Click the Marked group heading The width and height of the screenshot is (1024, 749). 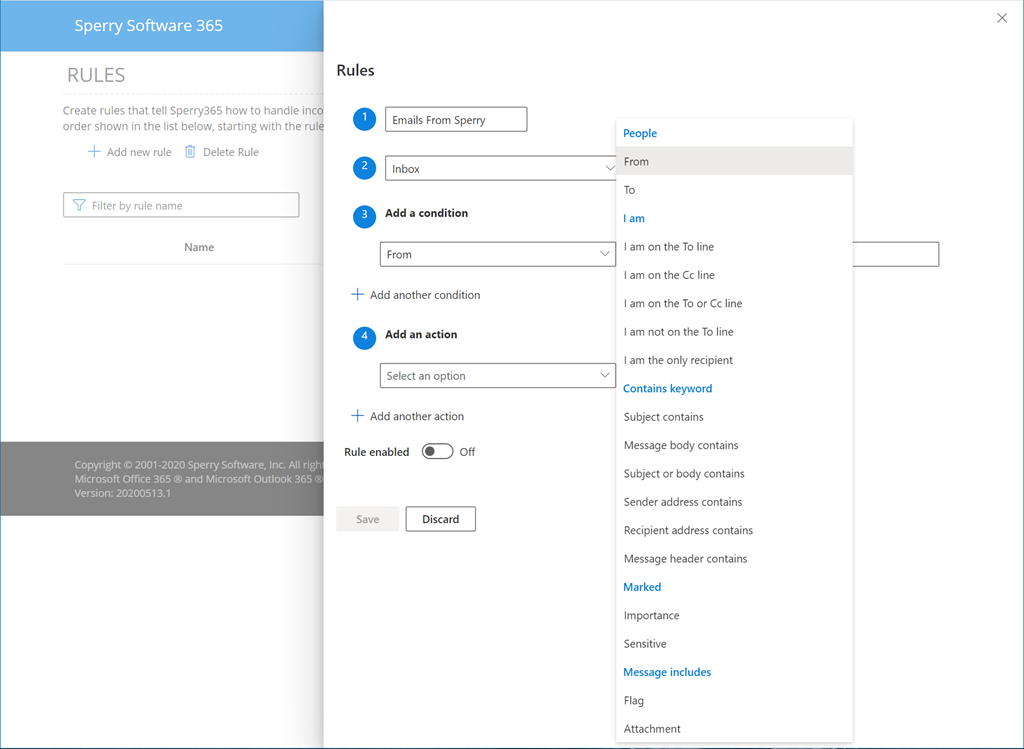(x=642, y=587)
